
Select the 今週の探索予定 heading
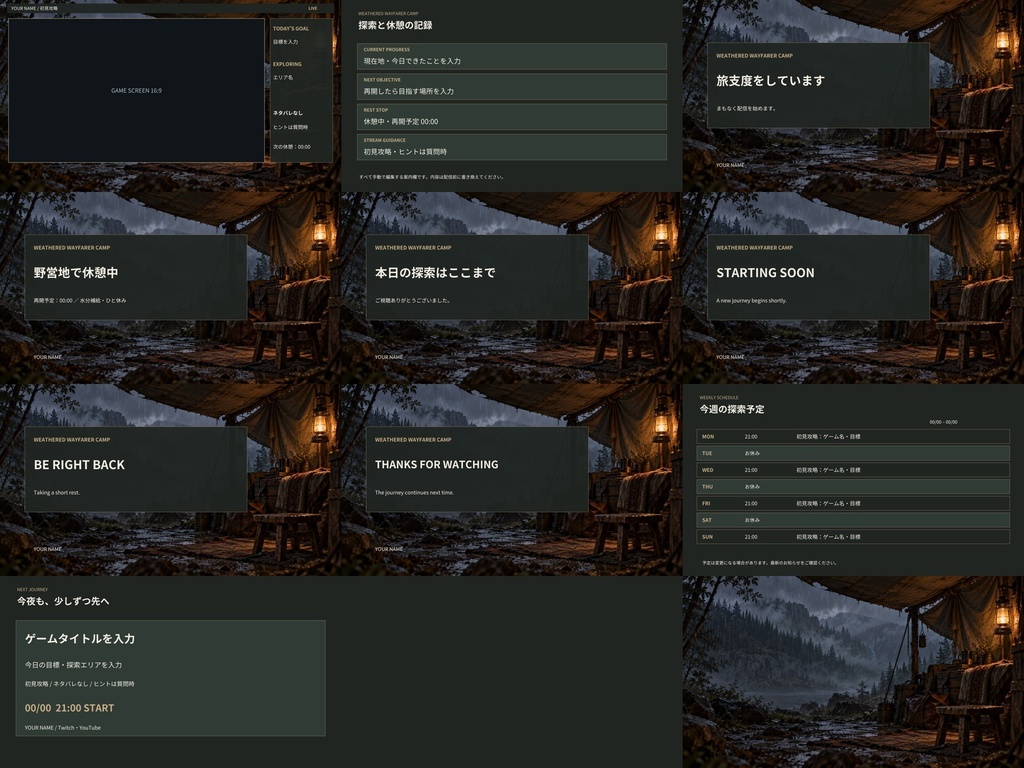pyautogui.click(x=731, y=409)
